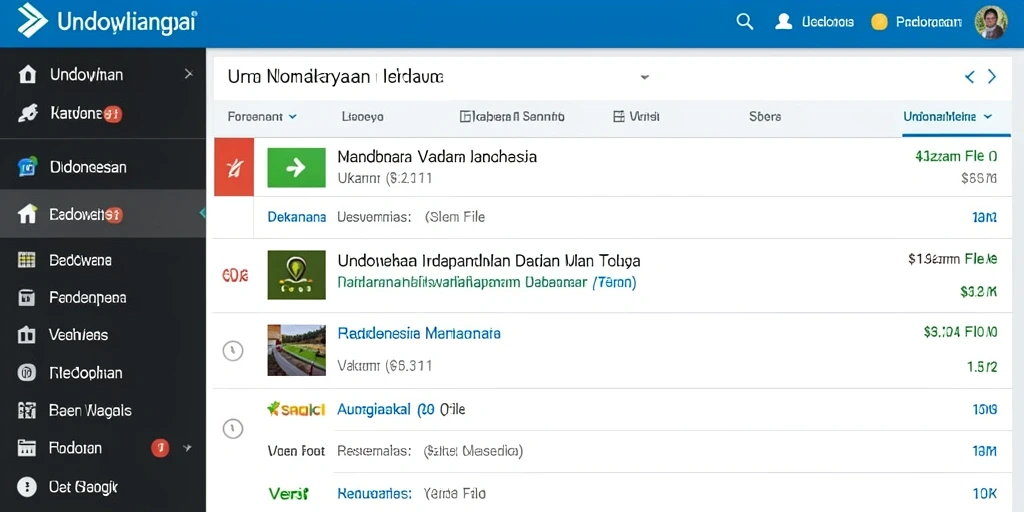Click the Veehieas building icon in sidebar
Viewport: 1024px width, 512px height.
coord(27,335)
